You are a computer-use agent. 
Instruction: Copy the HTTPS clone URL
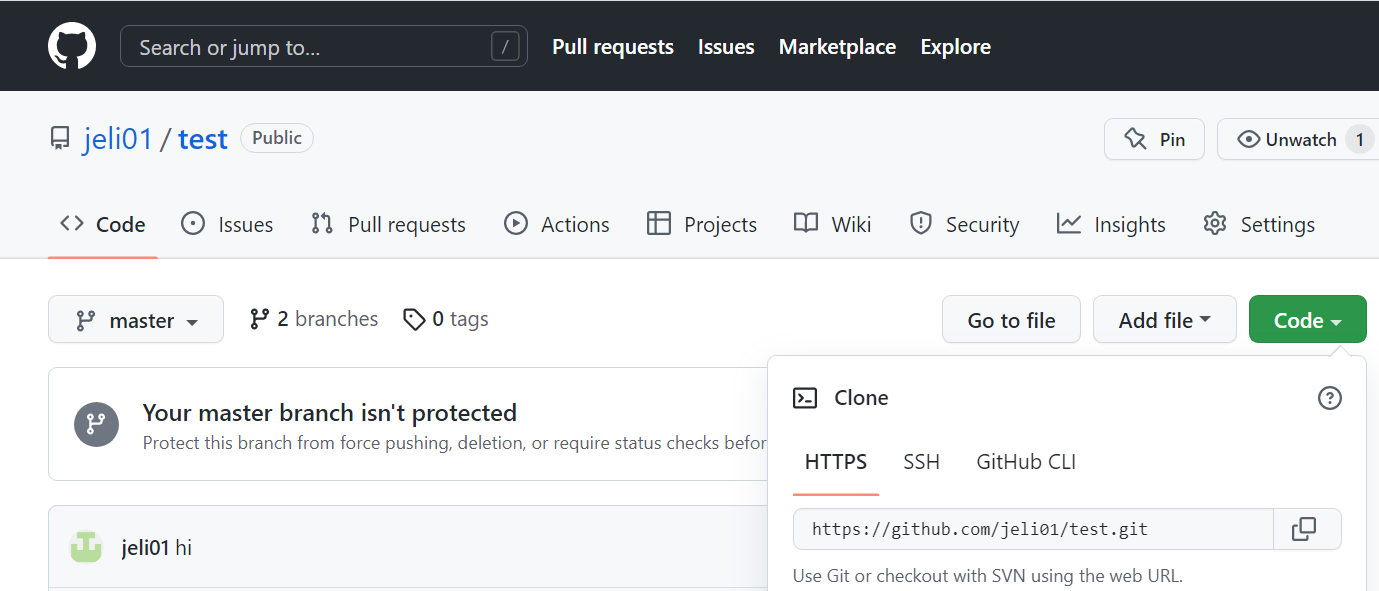point(1306,528)
